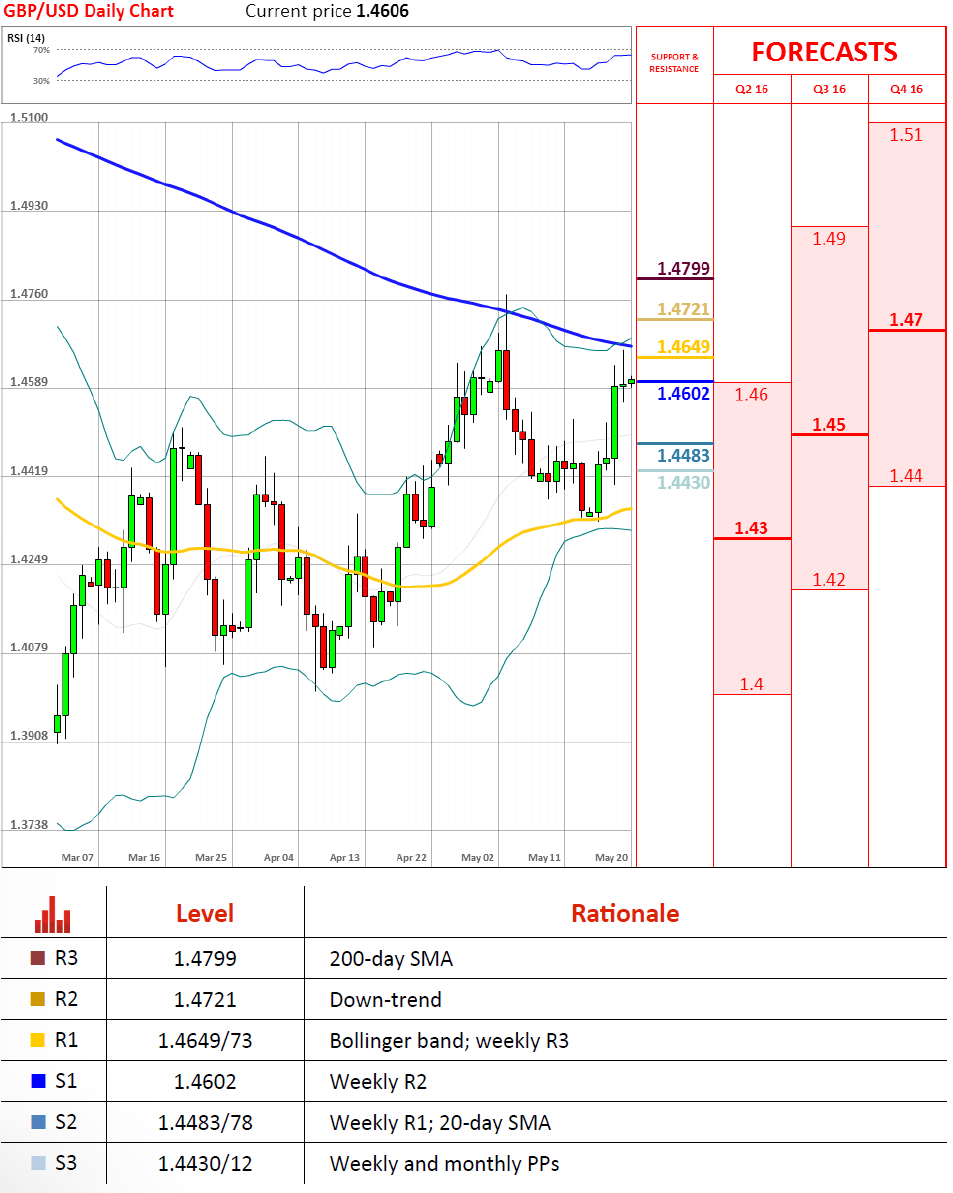Click the Q2 forecast high value 1.46
953x1193 pixels.
[x=751, y=395]
